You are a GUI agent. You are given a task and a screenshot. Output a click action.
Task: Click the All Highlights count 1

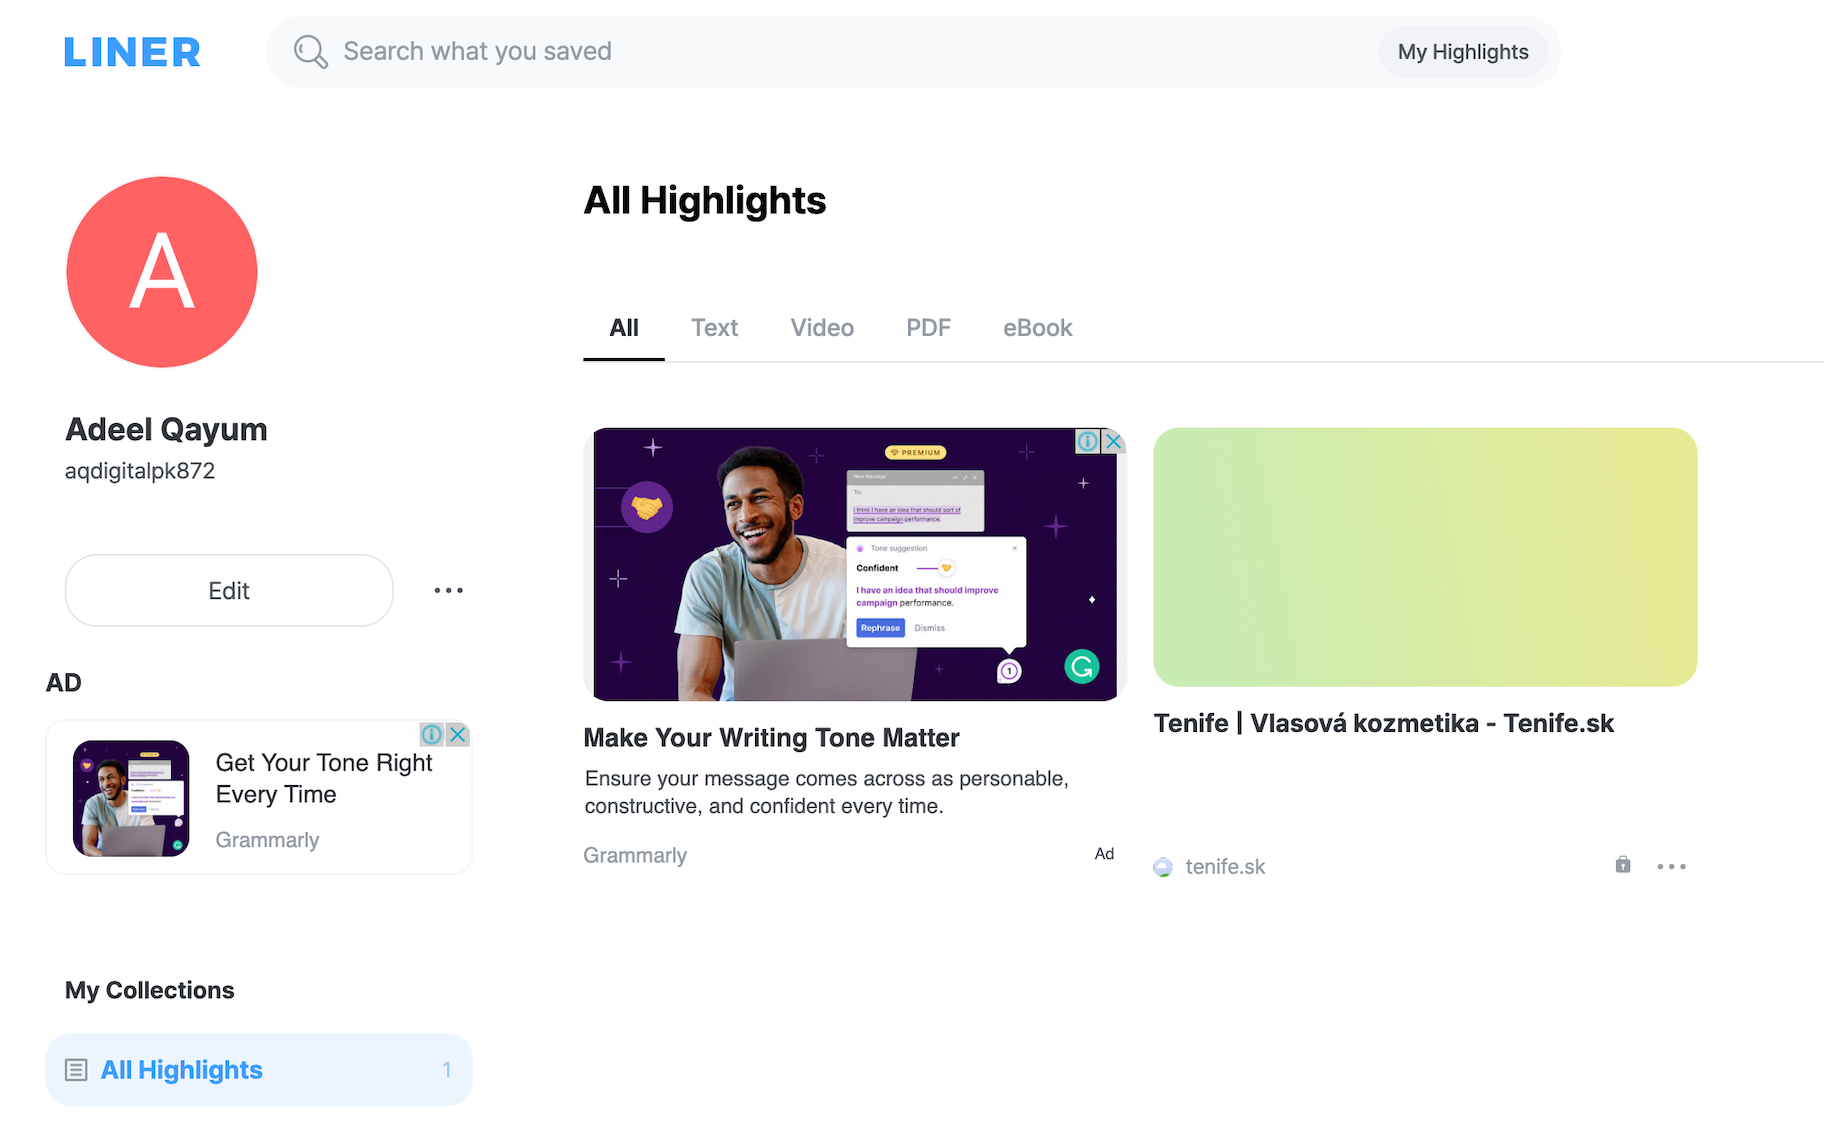click(x=447, y=1070)
